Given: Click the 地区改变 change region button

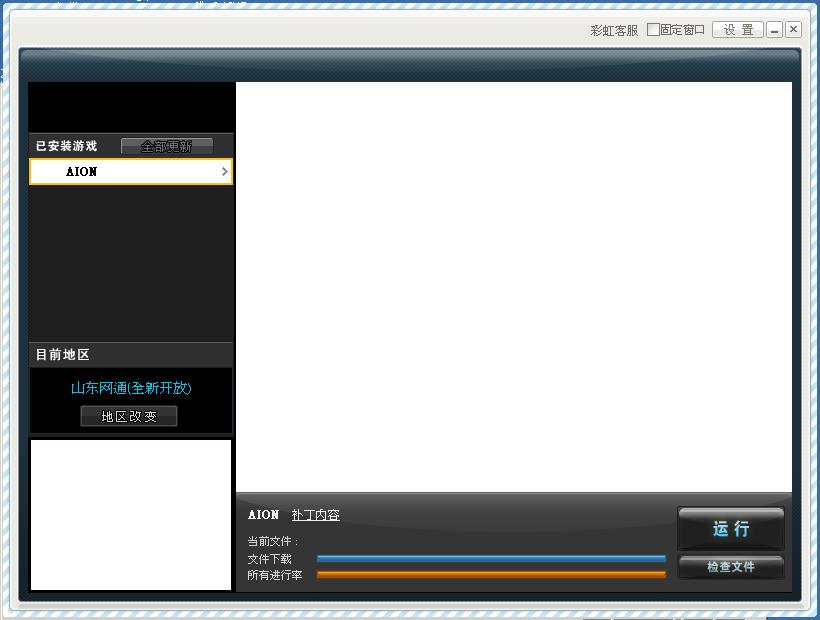Looking at the screenshot, I should (x=129, y=416).
